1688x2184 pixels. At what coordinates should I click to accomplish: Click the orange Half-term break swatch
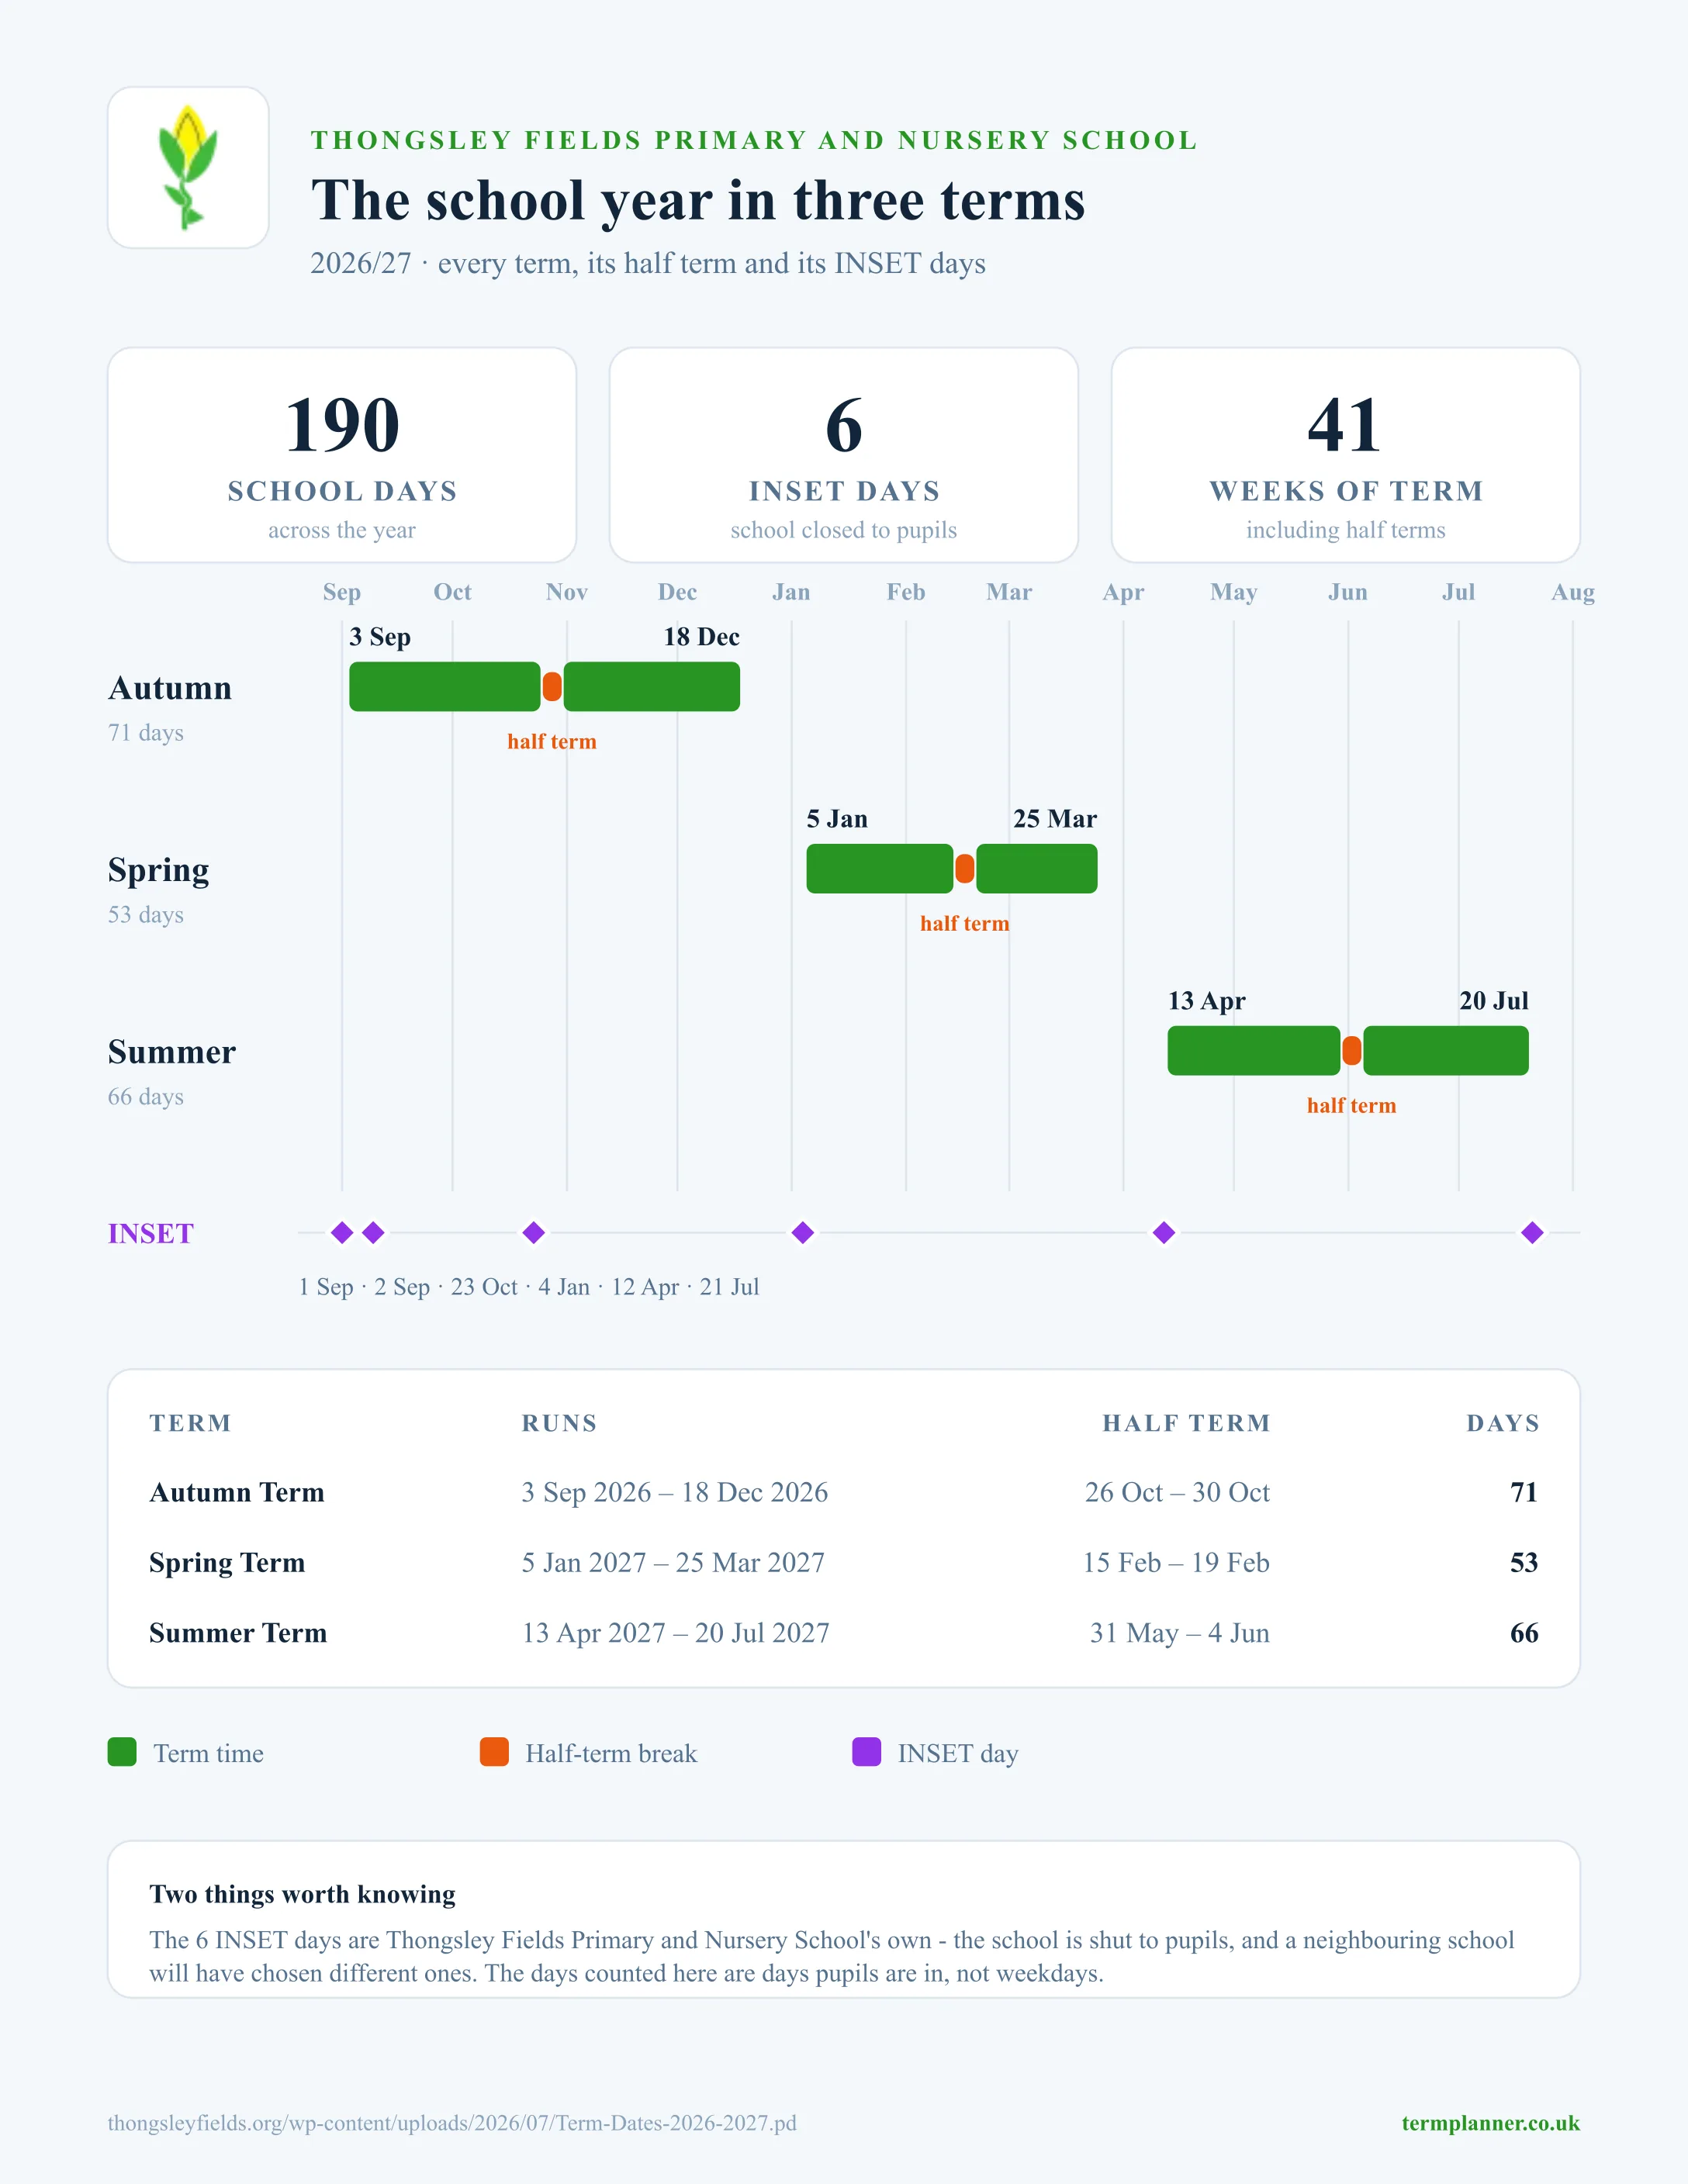tap(494, 1752)
